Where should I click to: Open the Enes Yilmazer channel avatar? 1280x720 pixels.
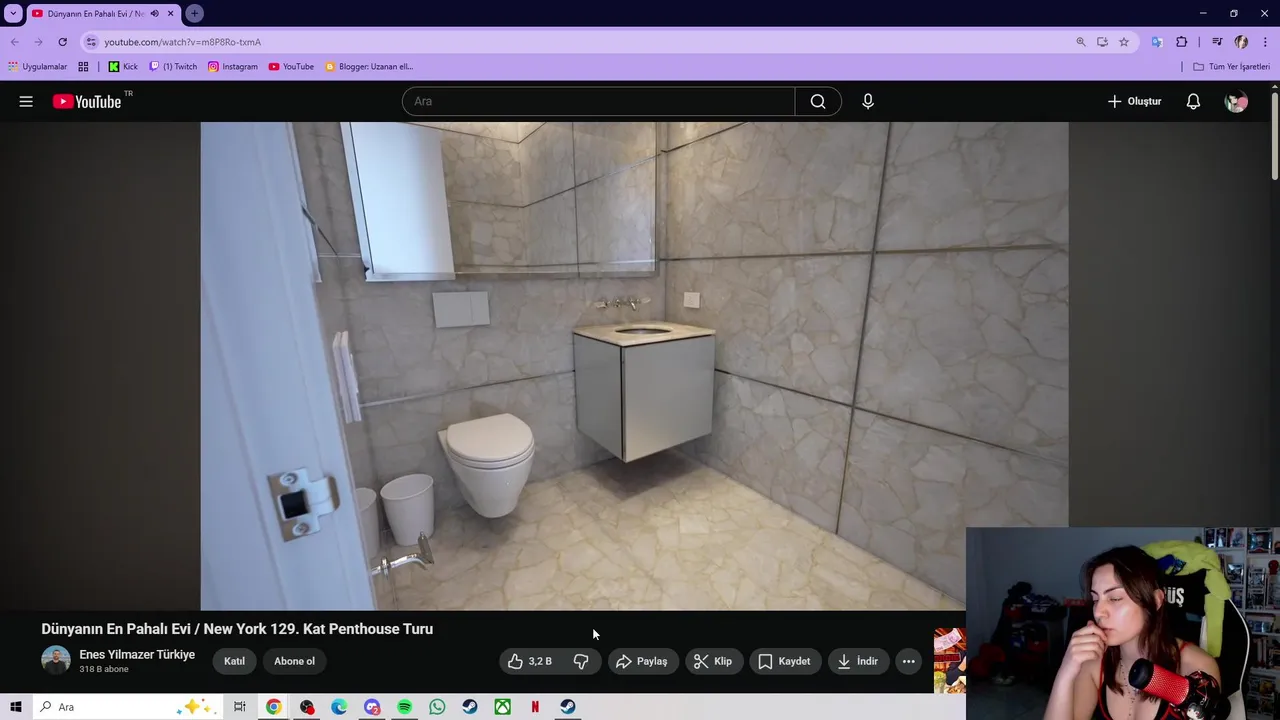(x=56, y=660)
